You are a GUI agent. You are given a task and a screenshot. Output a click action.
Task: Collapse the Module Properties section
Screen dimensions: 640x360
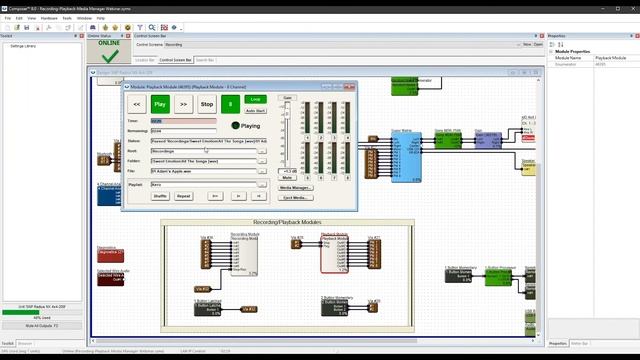coord(551,52)
